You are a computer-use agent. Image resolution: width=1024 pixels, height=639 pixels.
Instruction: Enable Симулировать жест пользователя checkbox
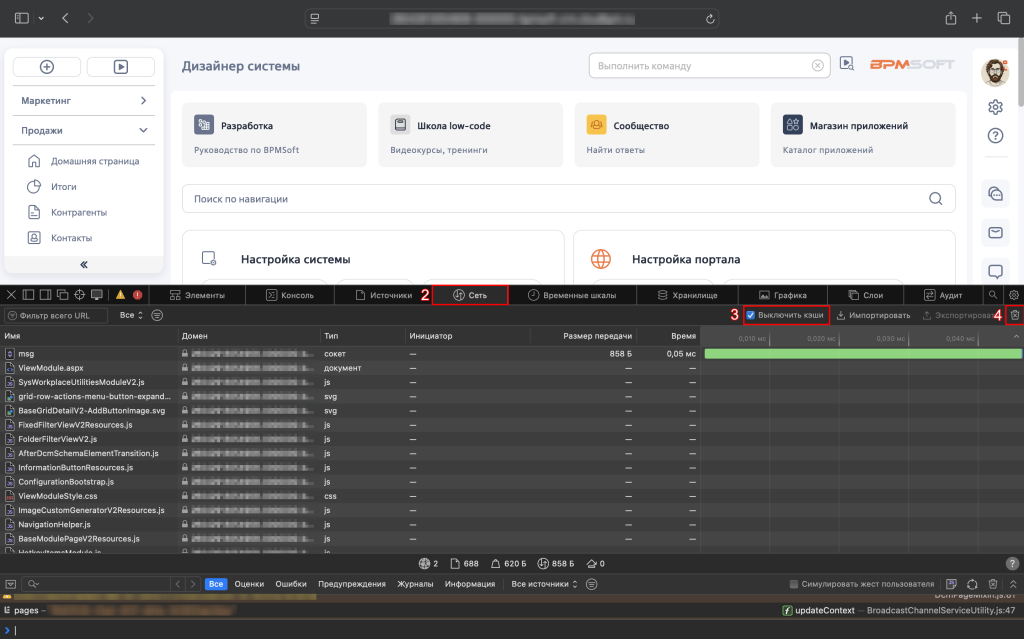[x=793, y=584]
